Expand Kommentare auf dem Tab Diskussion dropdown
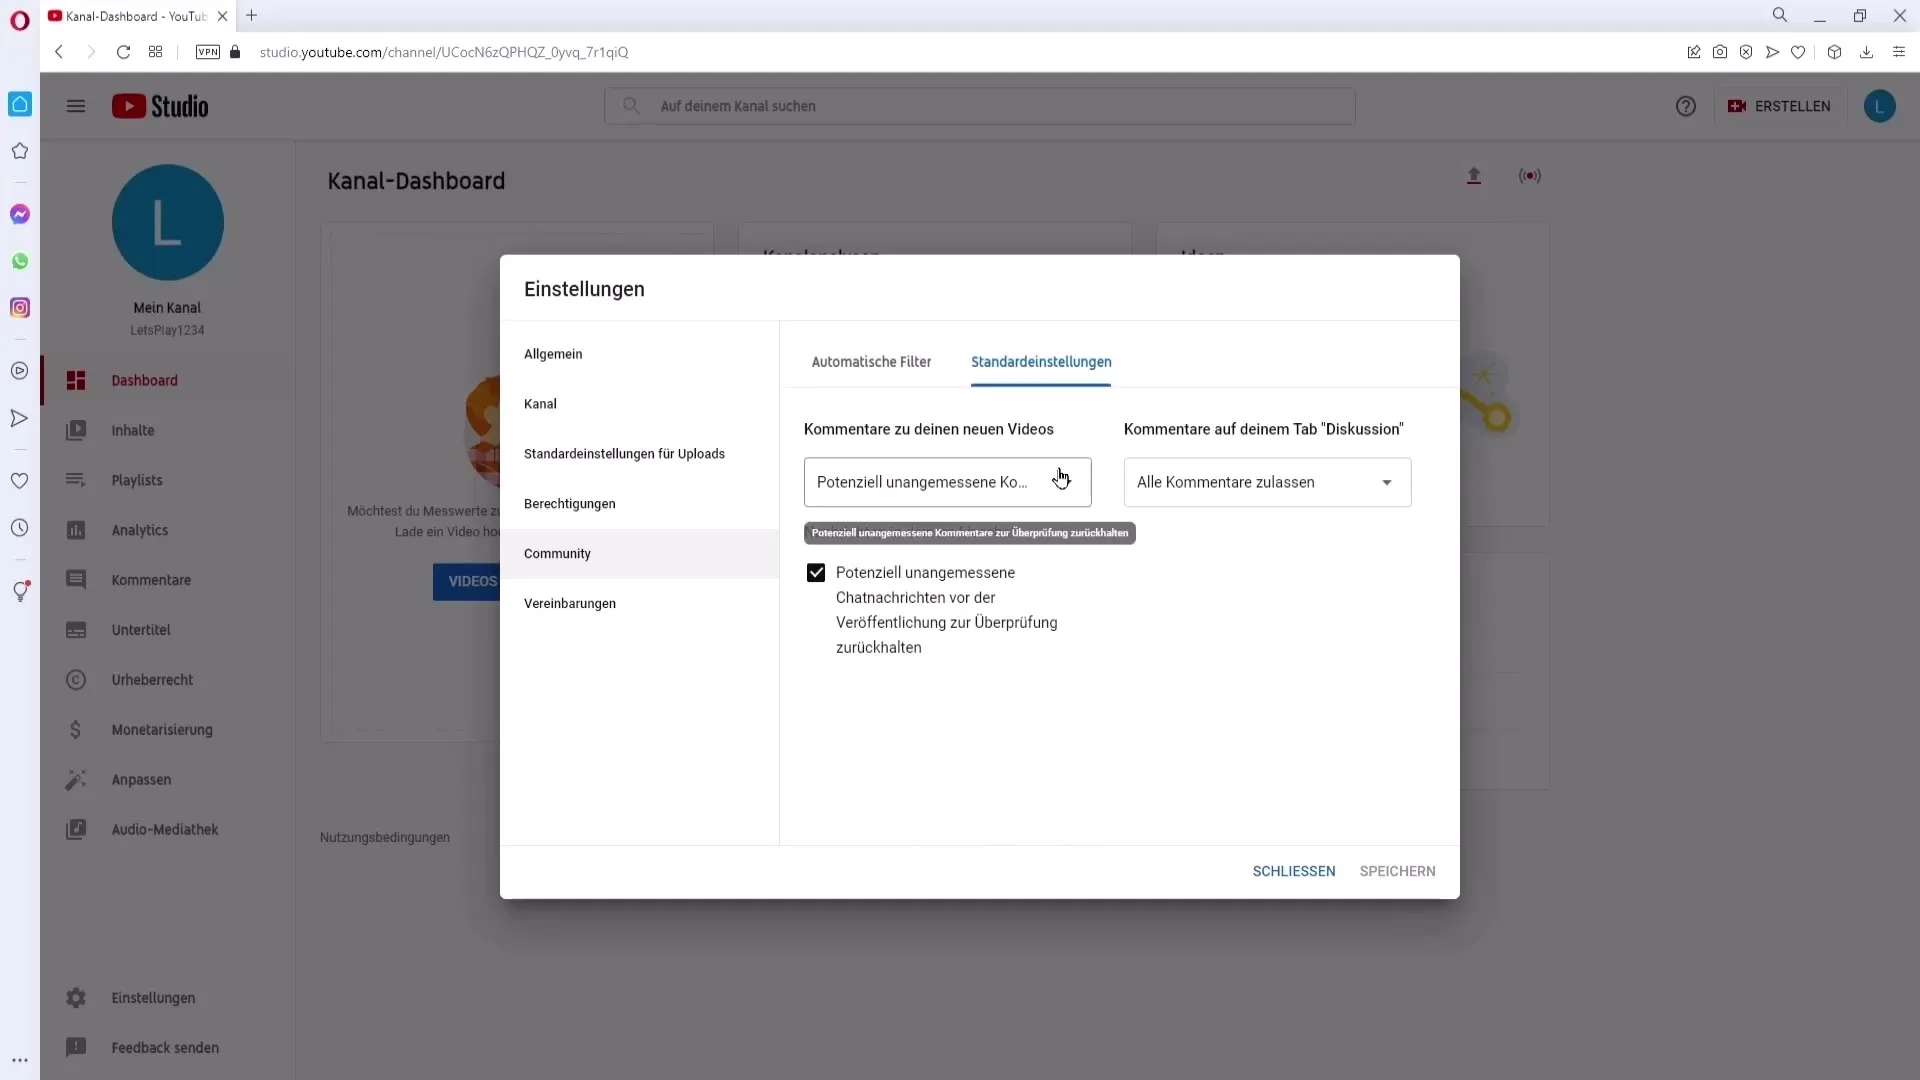The height and width of the screenshot is (1080, 1920). [1387, 481]
